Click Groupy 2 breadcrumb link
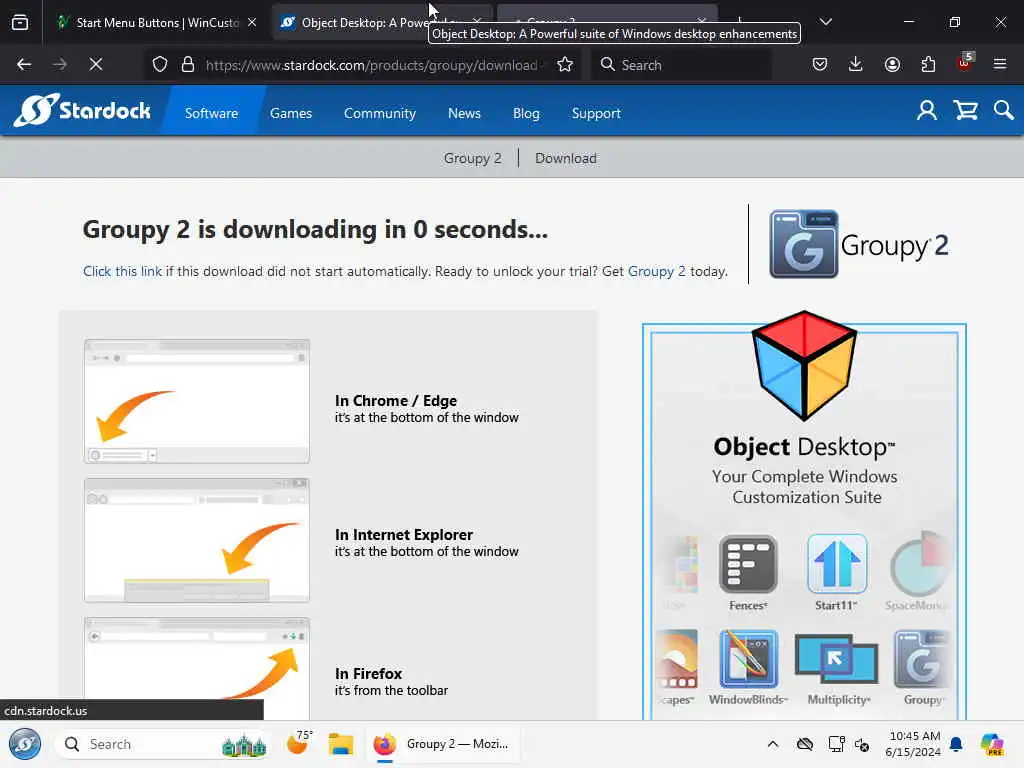Image resolution: width=1024 pixels, height=768 pixels. point(473,158)
